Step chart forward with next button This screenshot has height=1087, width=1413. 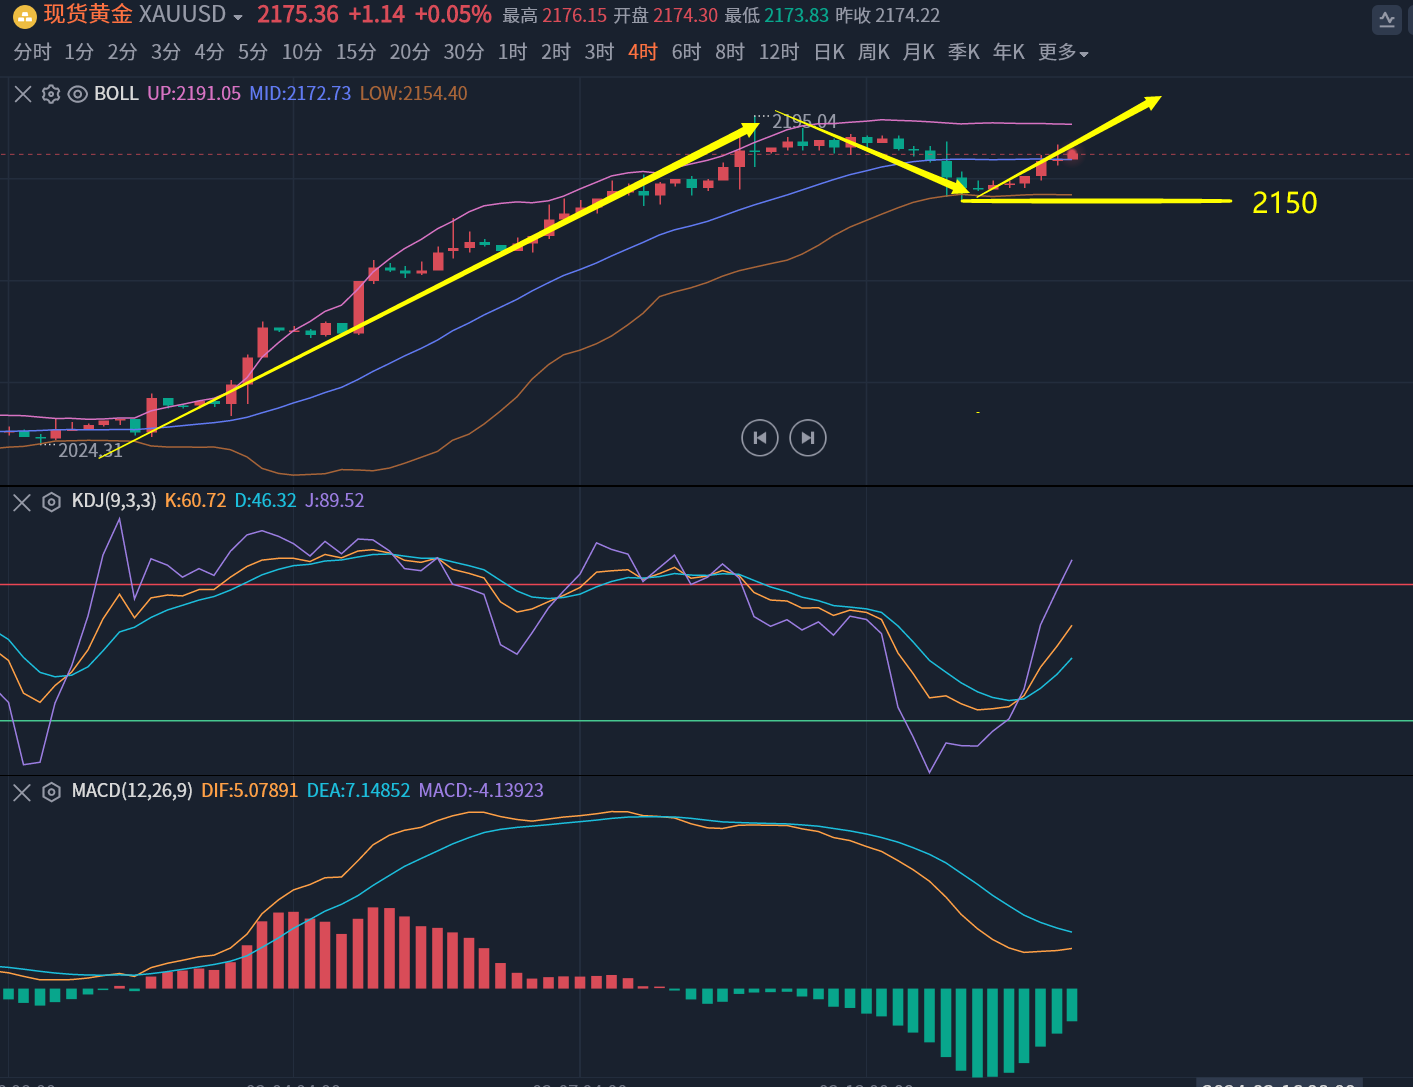[x=808, y=437]
